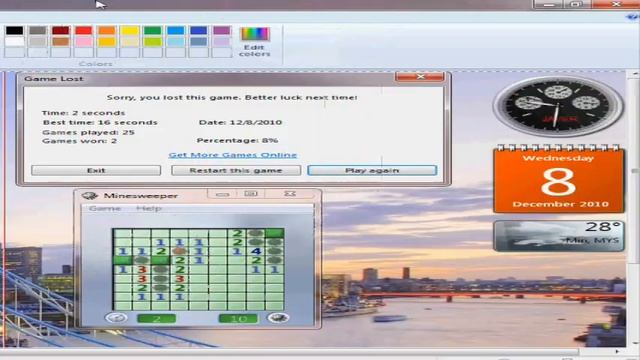Open the Minesweeper Game menu
The height and width of the screenshot is (360, 640).
pos(105,209)
